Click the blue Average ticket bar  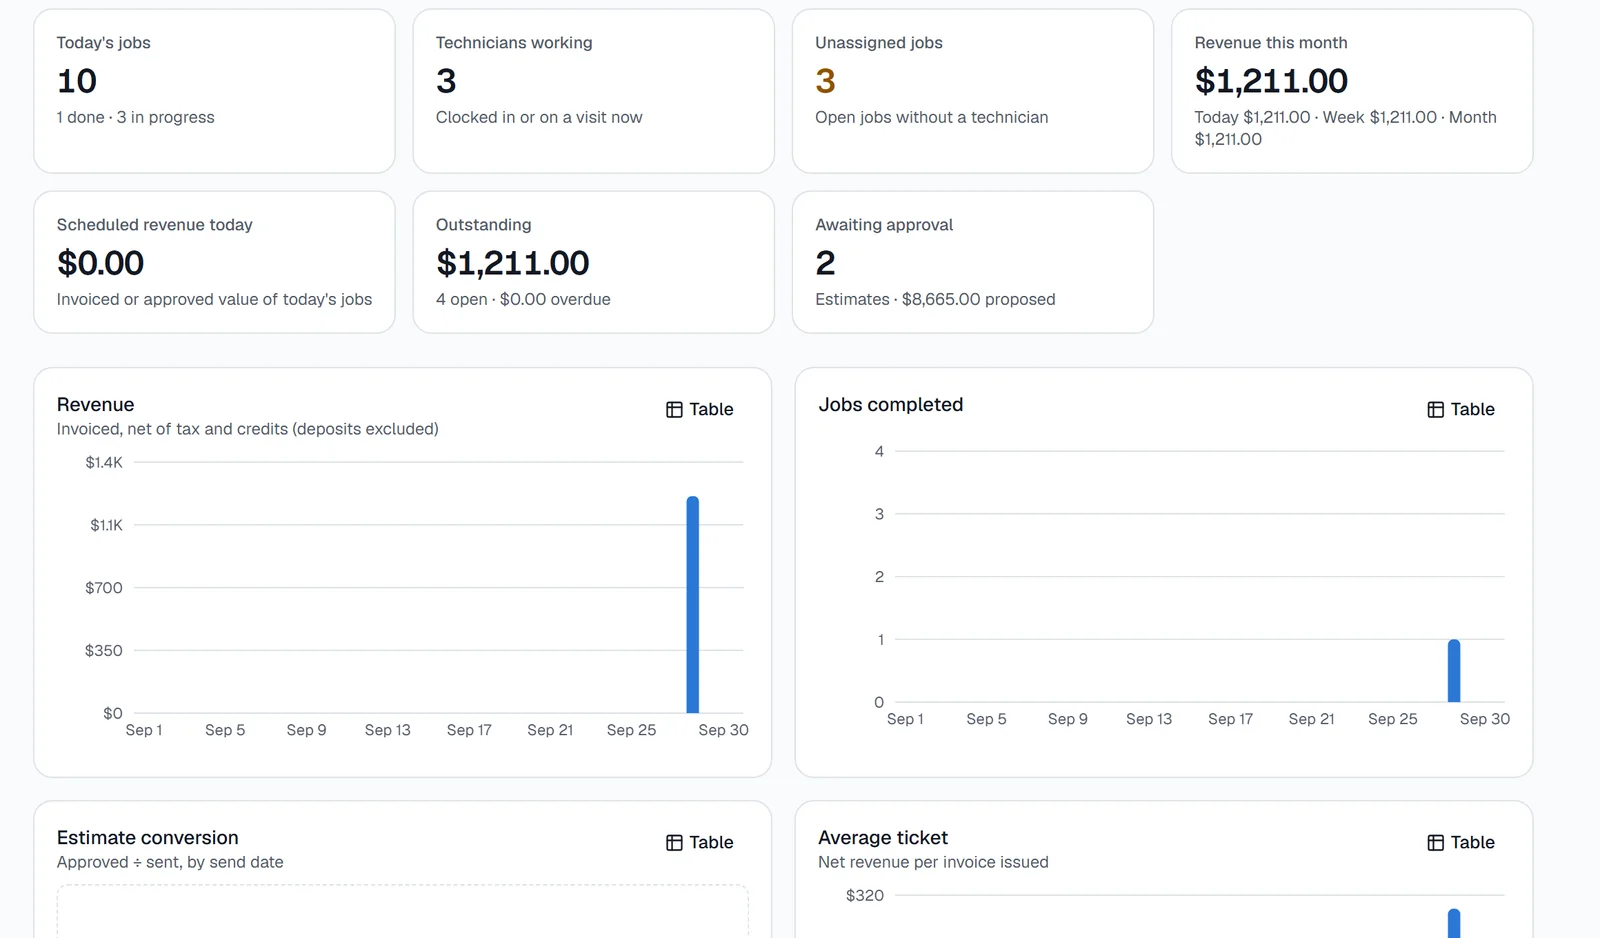[1454, 923]
